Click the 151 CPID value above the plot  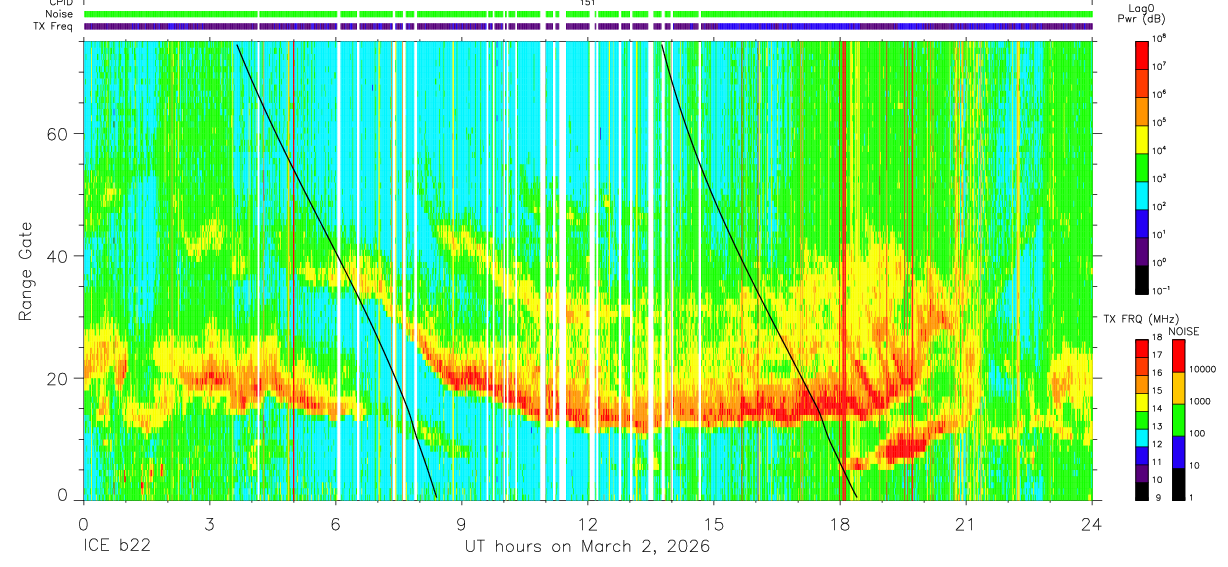click(x=587, y=3)
